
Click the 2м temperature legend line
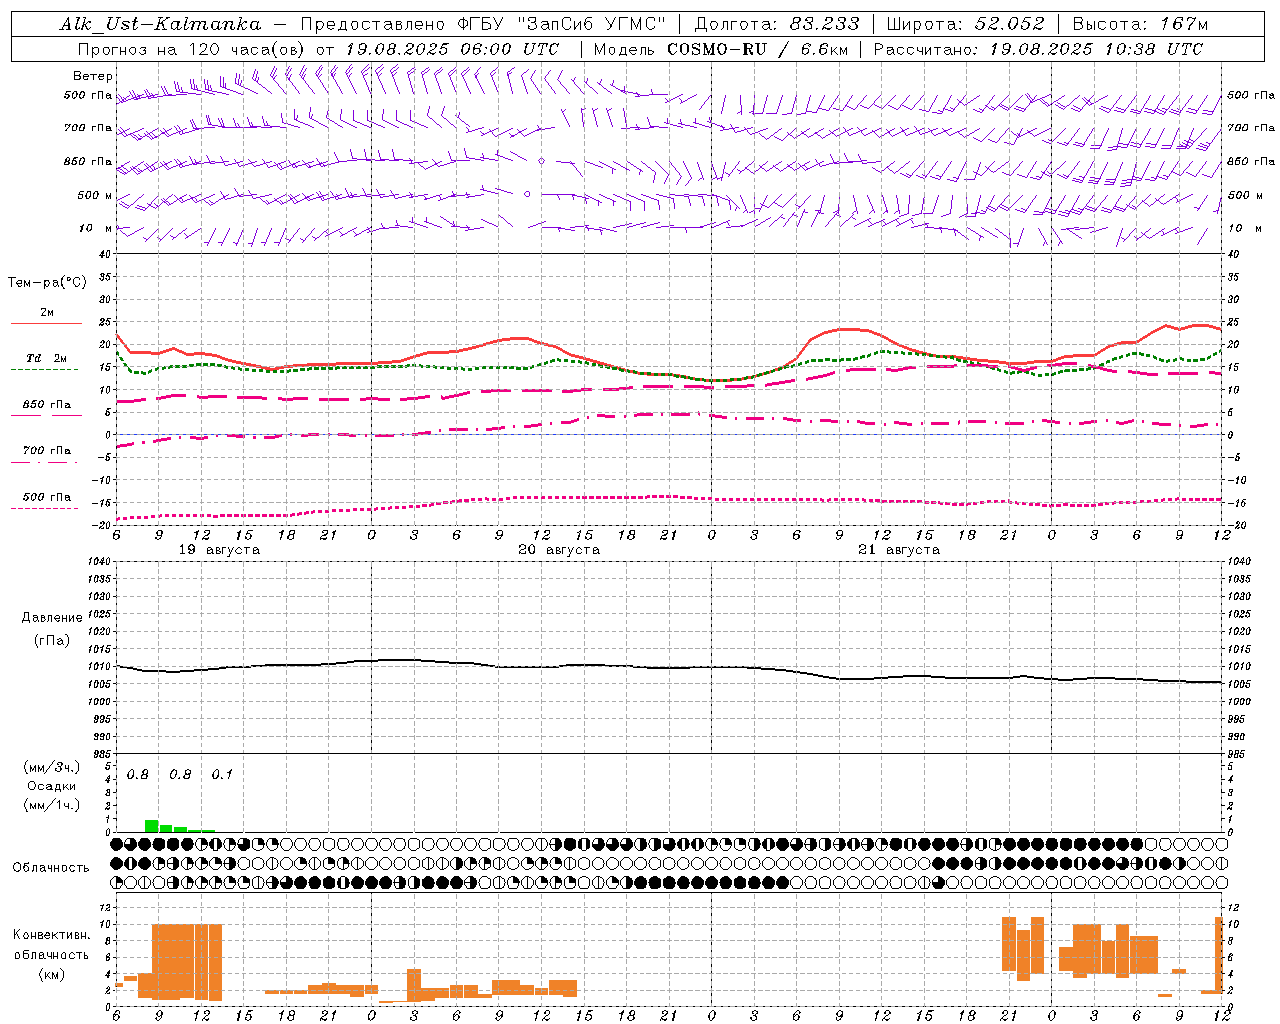pyautogui.click(x=46, y=323)
